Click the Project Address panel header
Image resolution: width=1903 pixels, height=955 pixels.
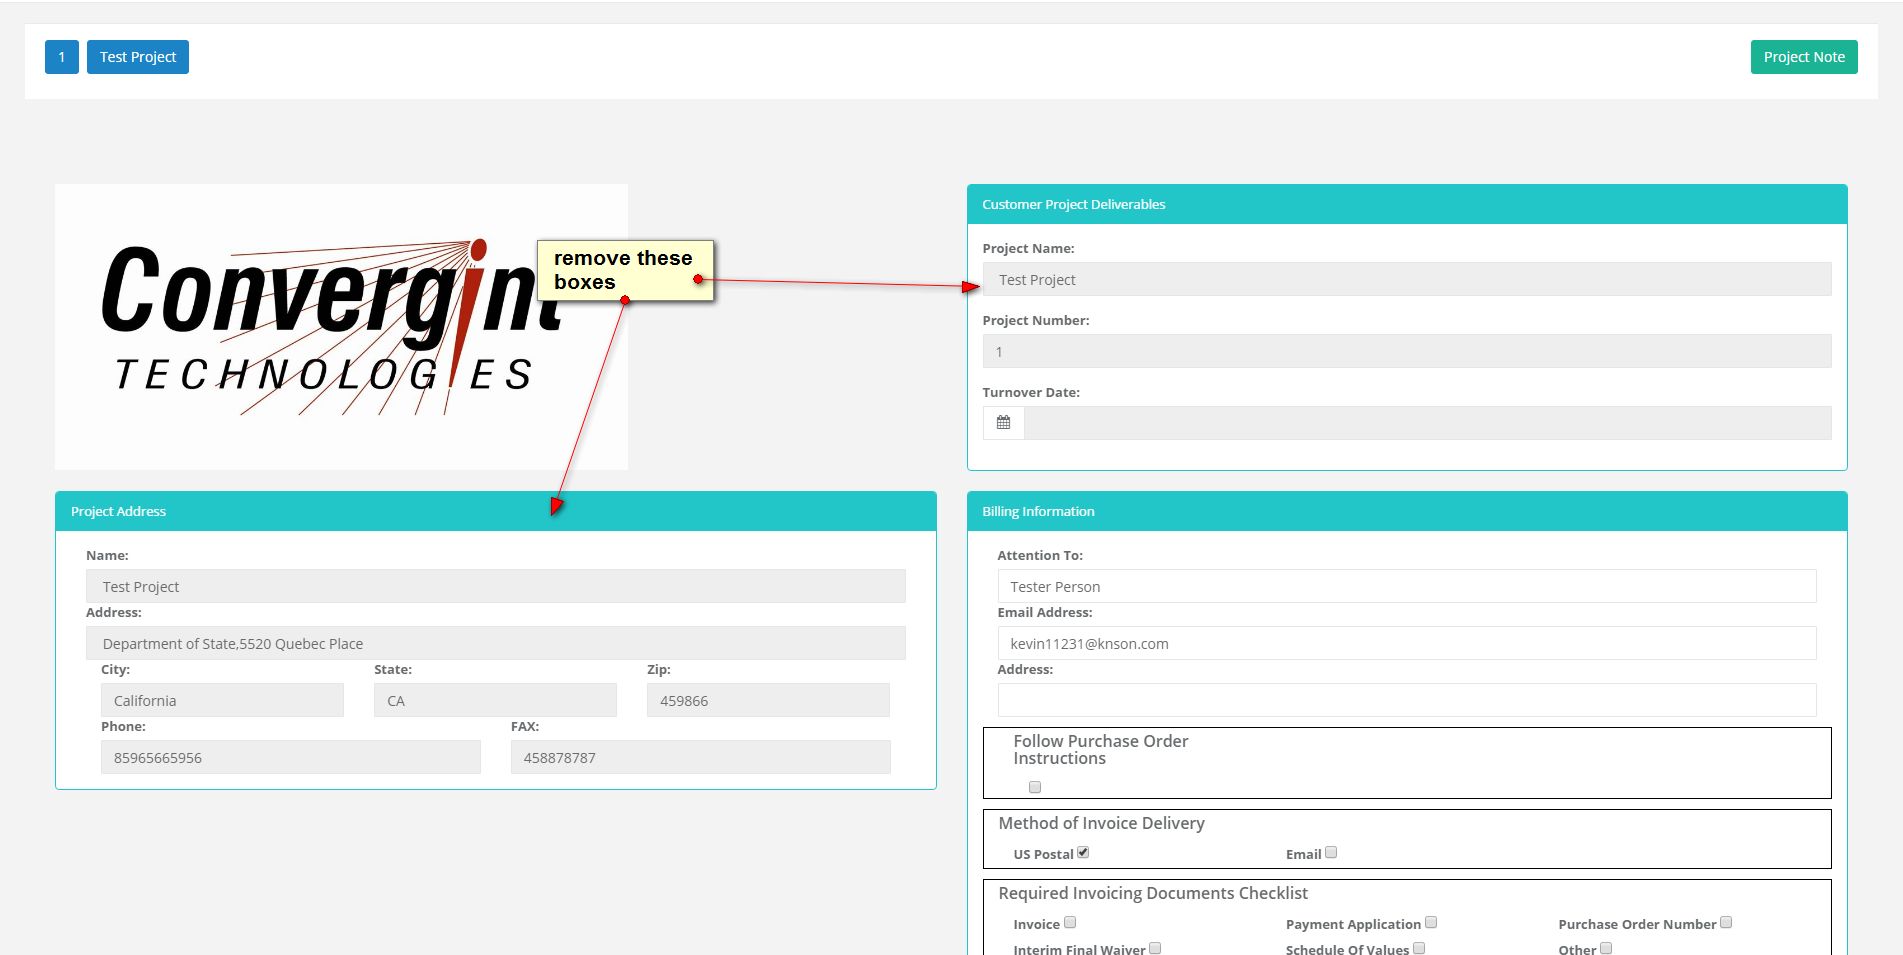click(496, 511)
